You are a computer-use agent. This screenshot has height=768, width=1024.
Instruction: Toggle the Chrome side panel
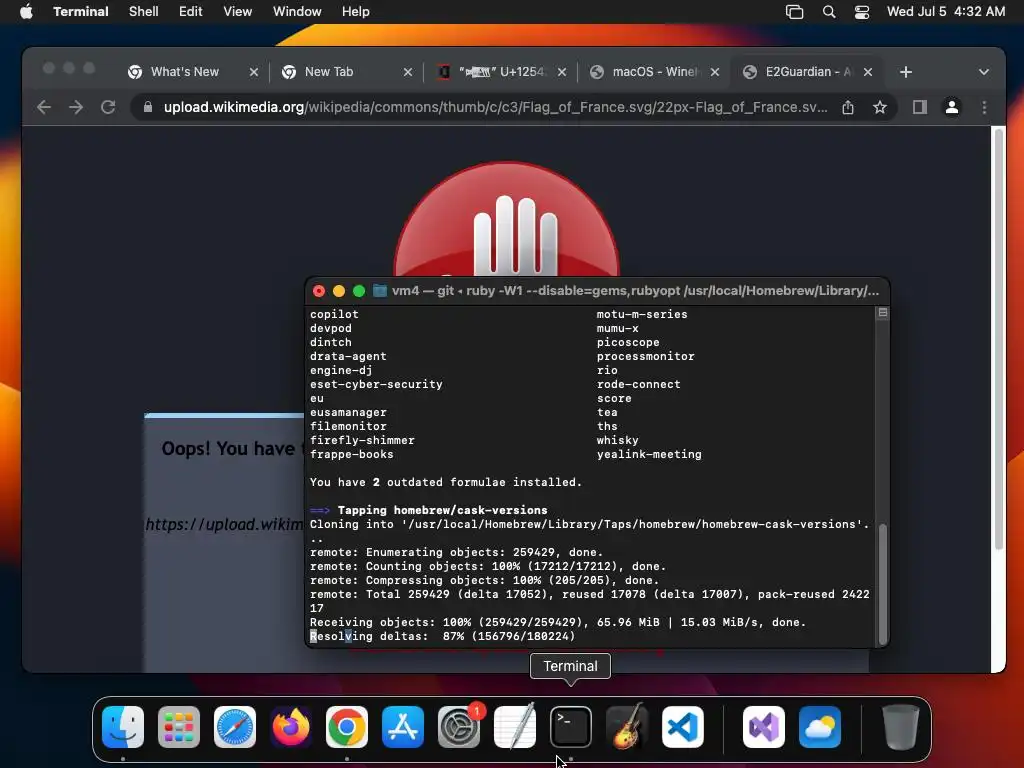(x=920, y=107)
